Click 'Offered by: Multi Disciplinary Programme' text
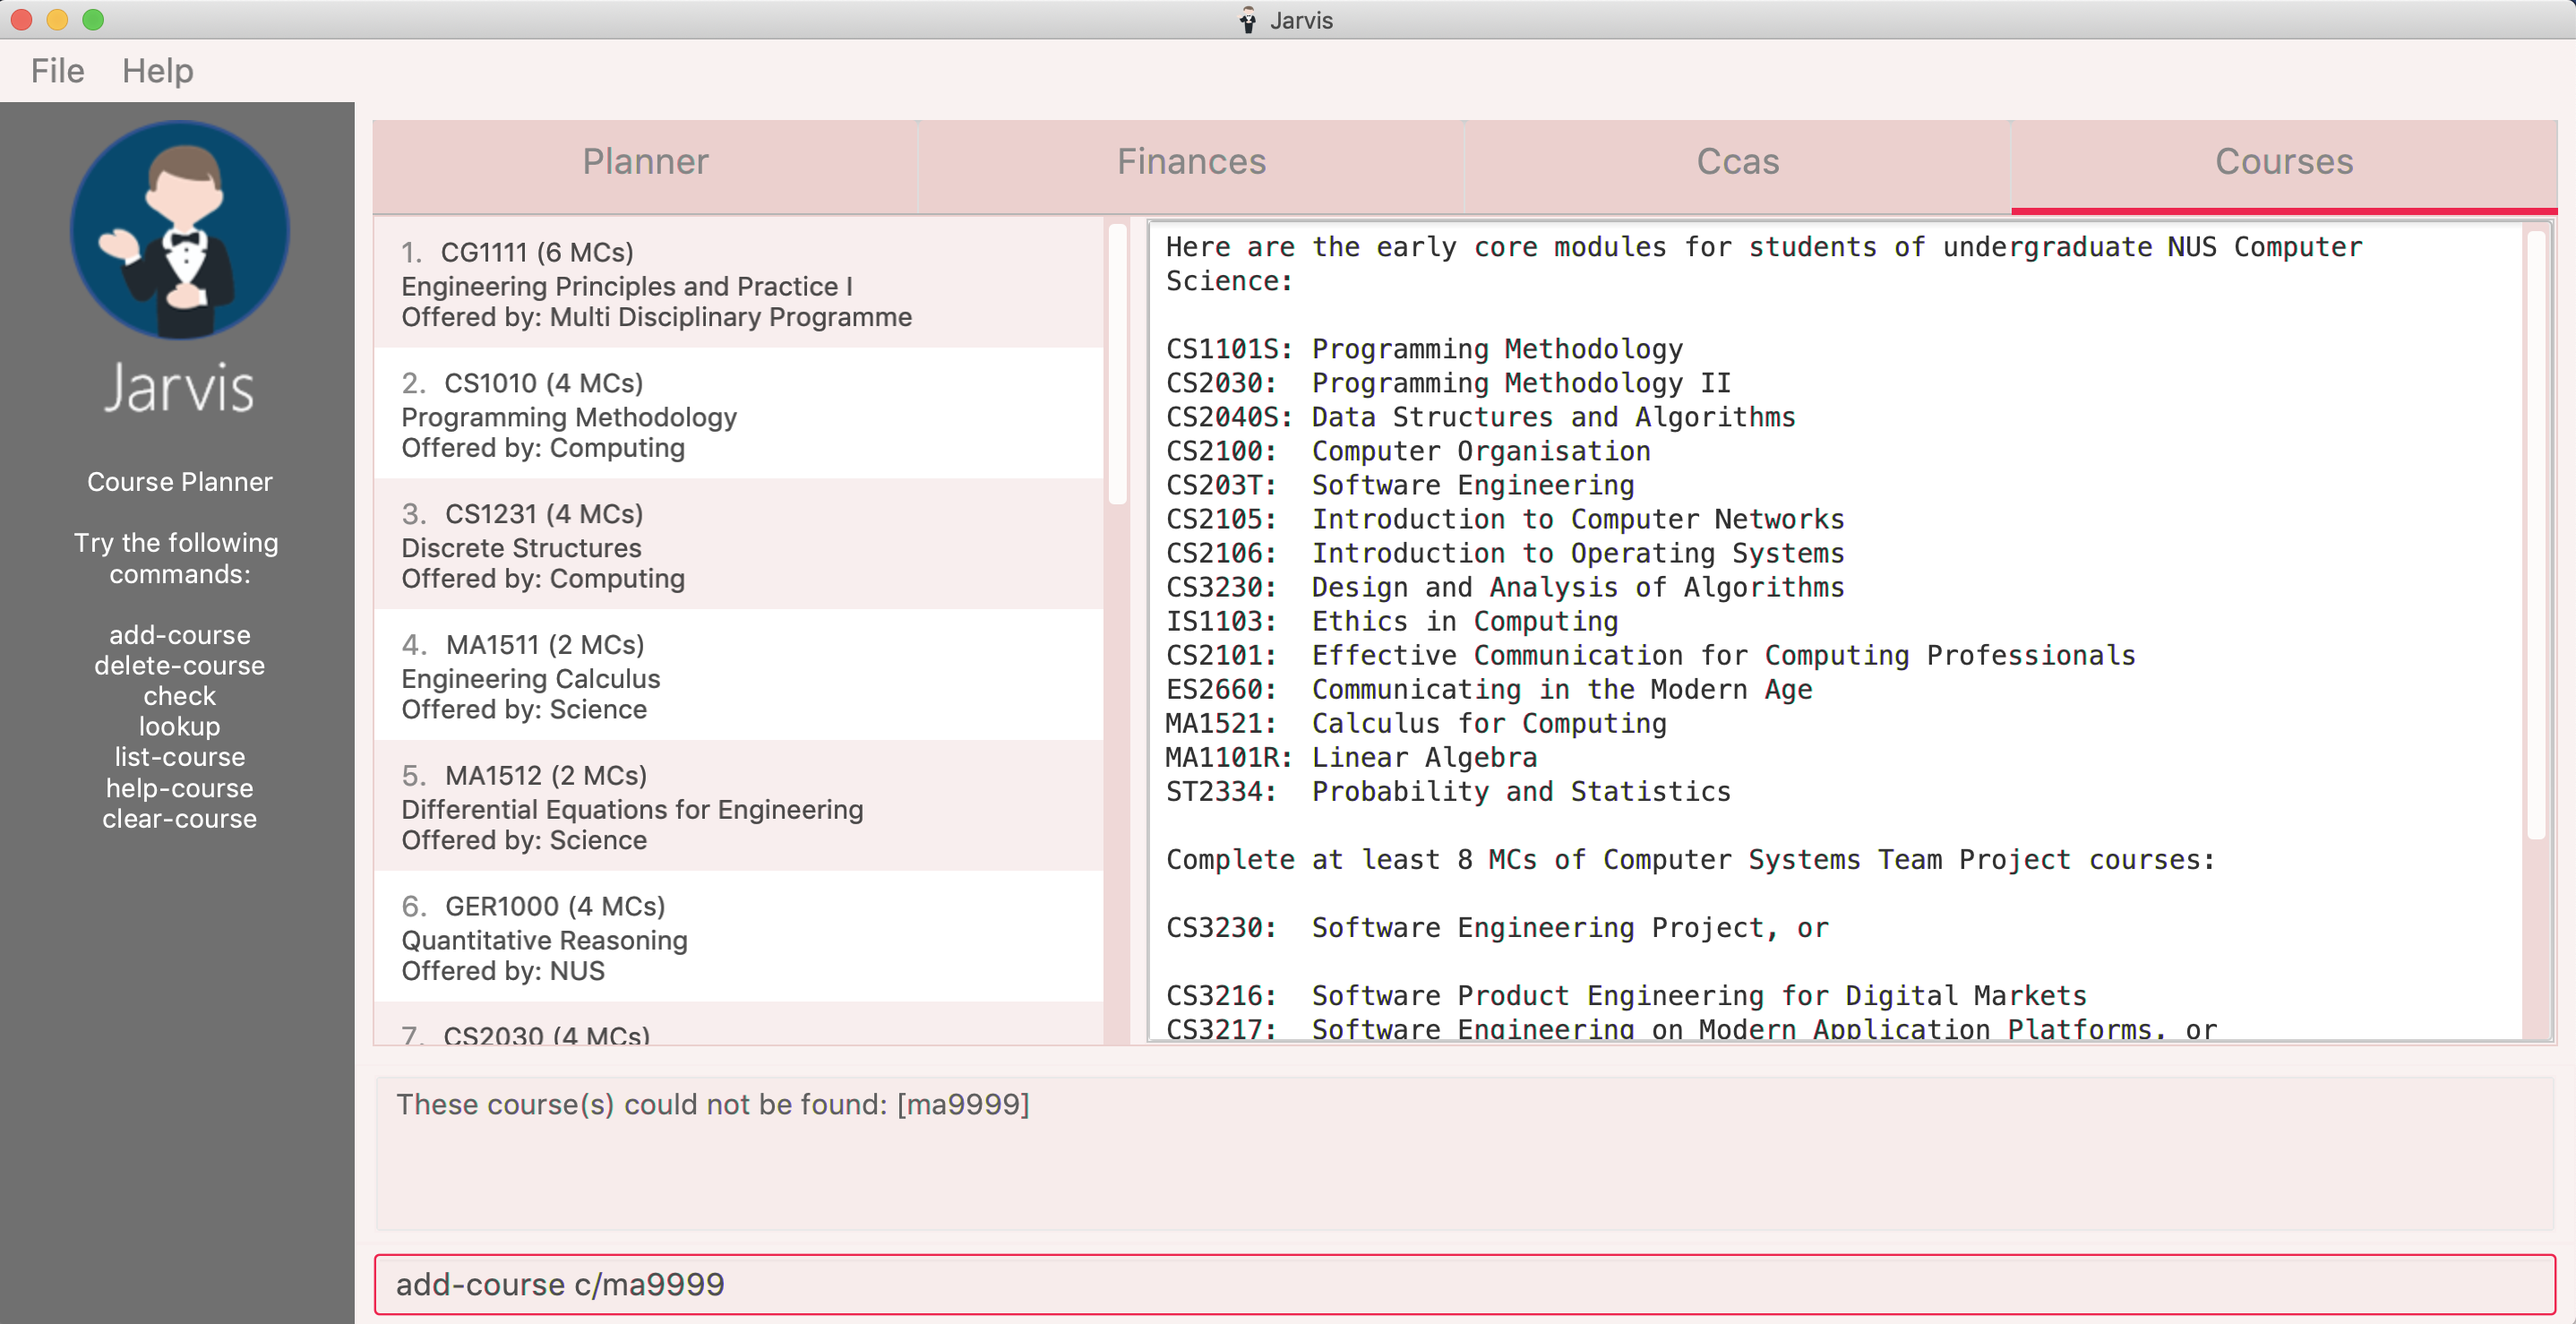Image resolution: width=2576 pixels, height=1324 pixels. (657, 317)
